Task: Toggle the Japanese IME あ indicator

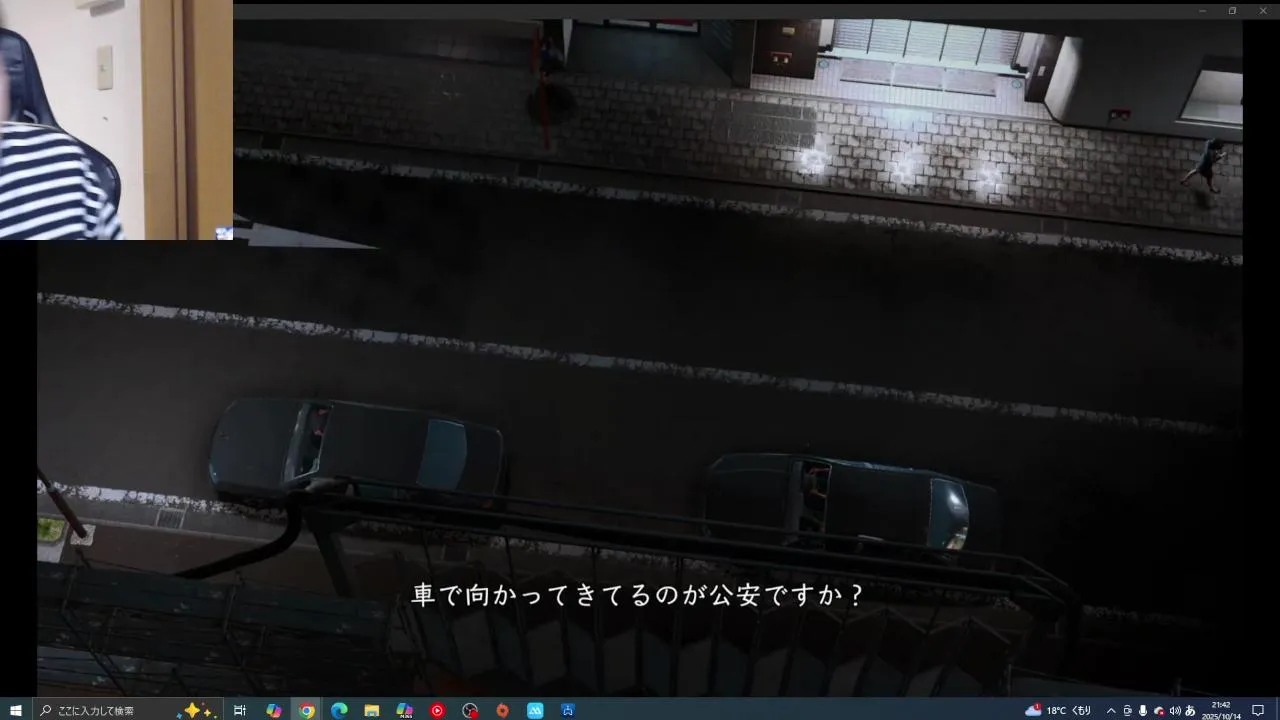Action: tap(1190, 710)
